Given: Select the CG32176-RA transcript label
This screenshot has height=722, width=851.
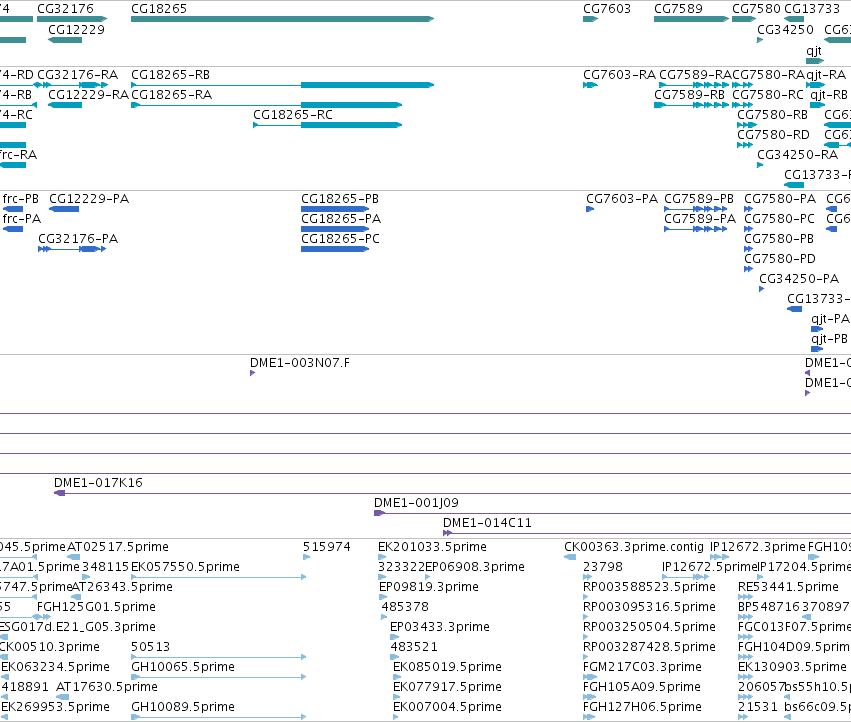Looking at the screenshot, I should (x=78, y=74).
